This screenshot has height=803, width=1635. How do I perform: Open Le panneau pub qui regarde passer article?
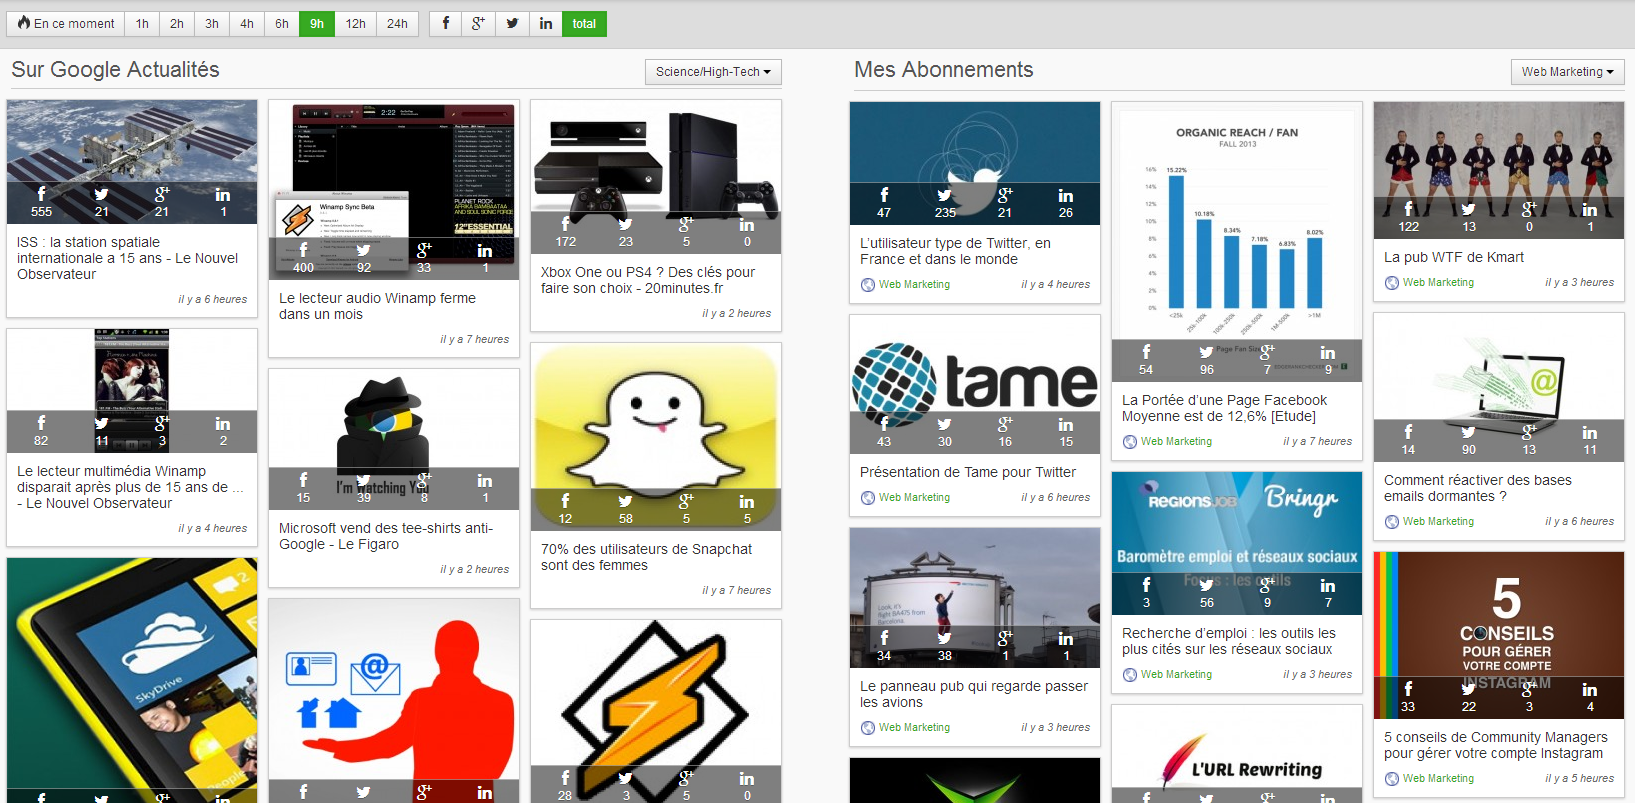pyautogui.click(x=974, y=694)
